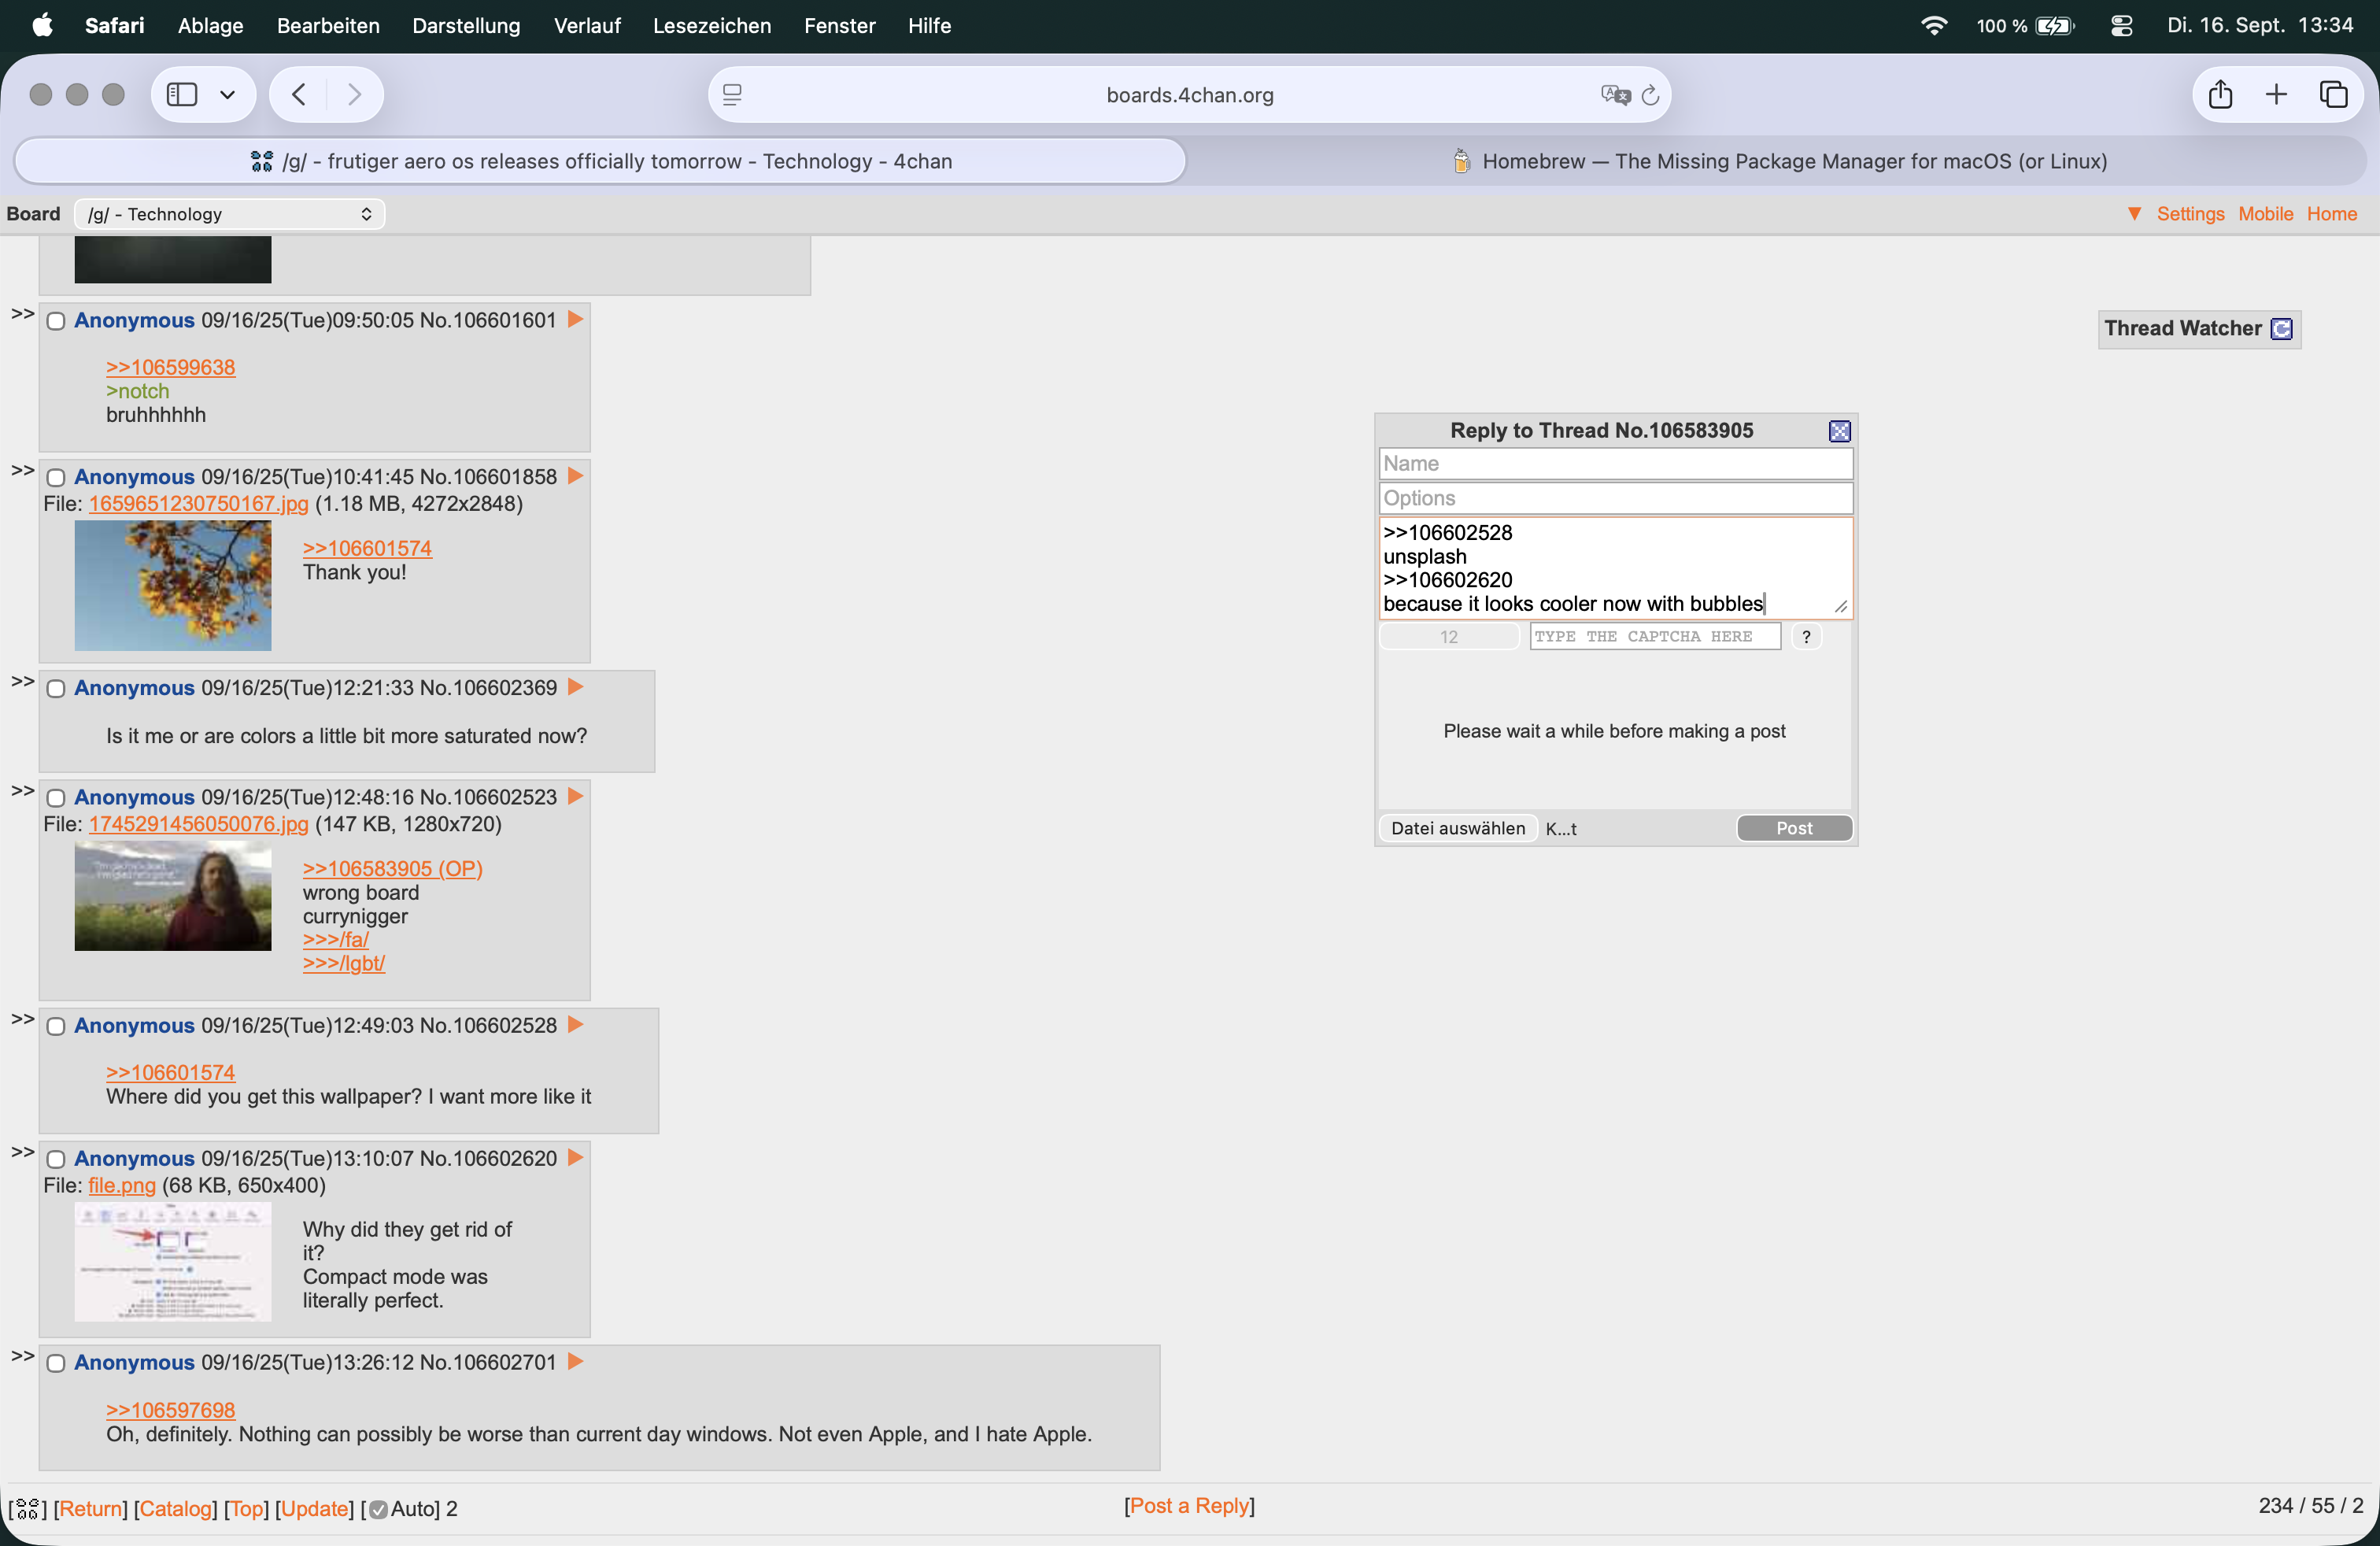Switch to the Homebrew tab

1779,161
